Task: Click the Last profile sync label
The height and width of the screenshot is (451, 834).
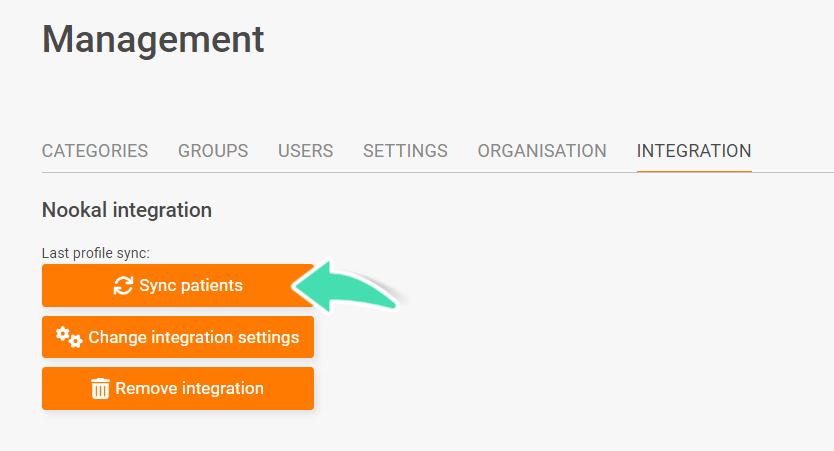Action: [x=96, y=253]
